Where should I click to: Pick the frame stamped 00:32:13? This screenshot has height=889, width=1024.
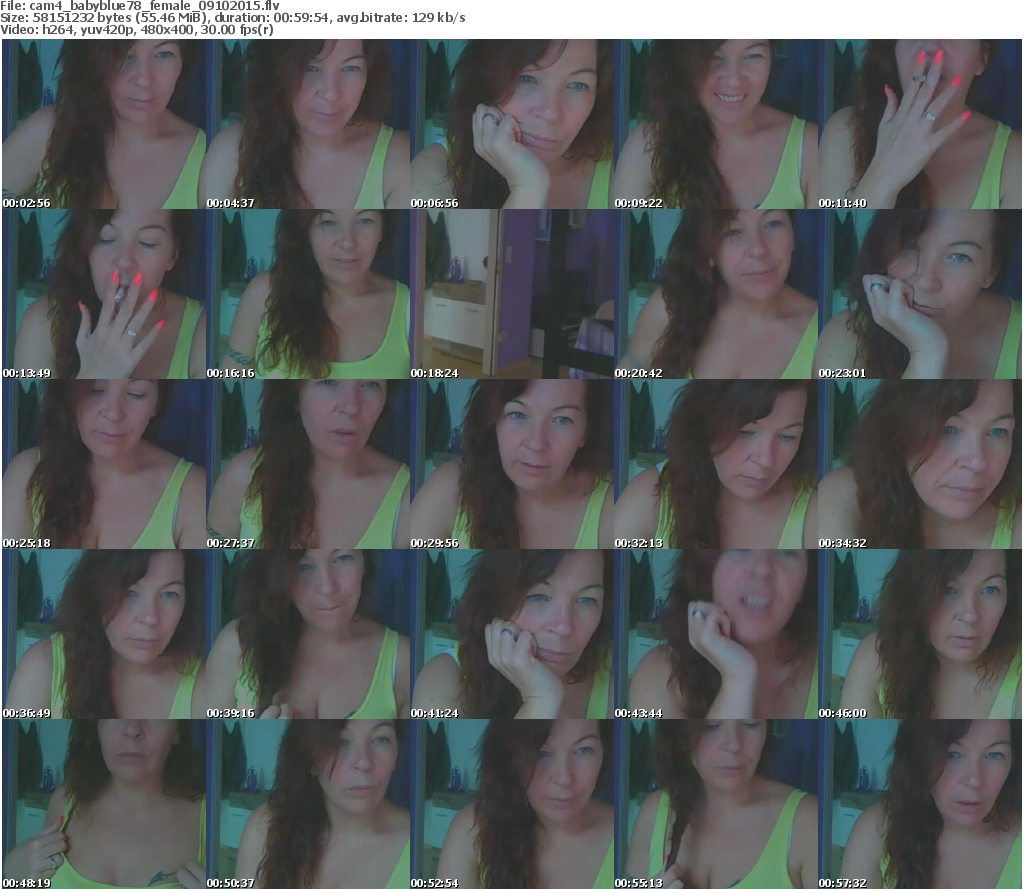[716, 464]
